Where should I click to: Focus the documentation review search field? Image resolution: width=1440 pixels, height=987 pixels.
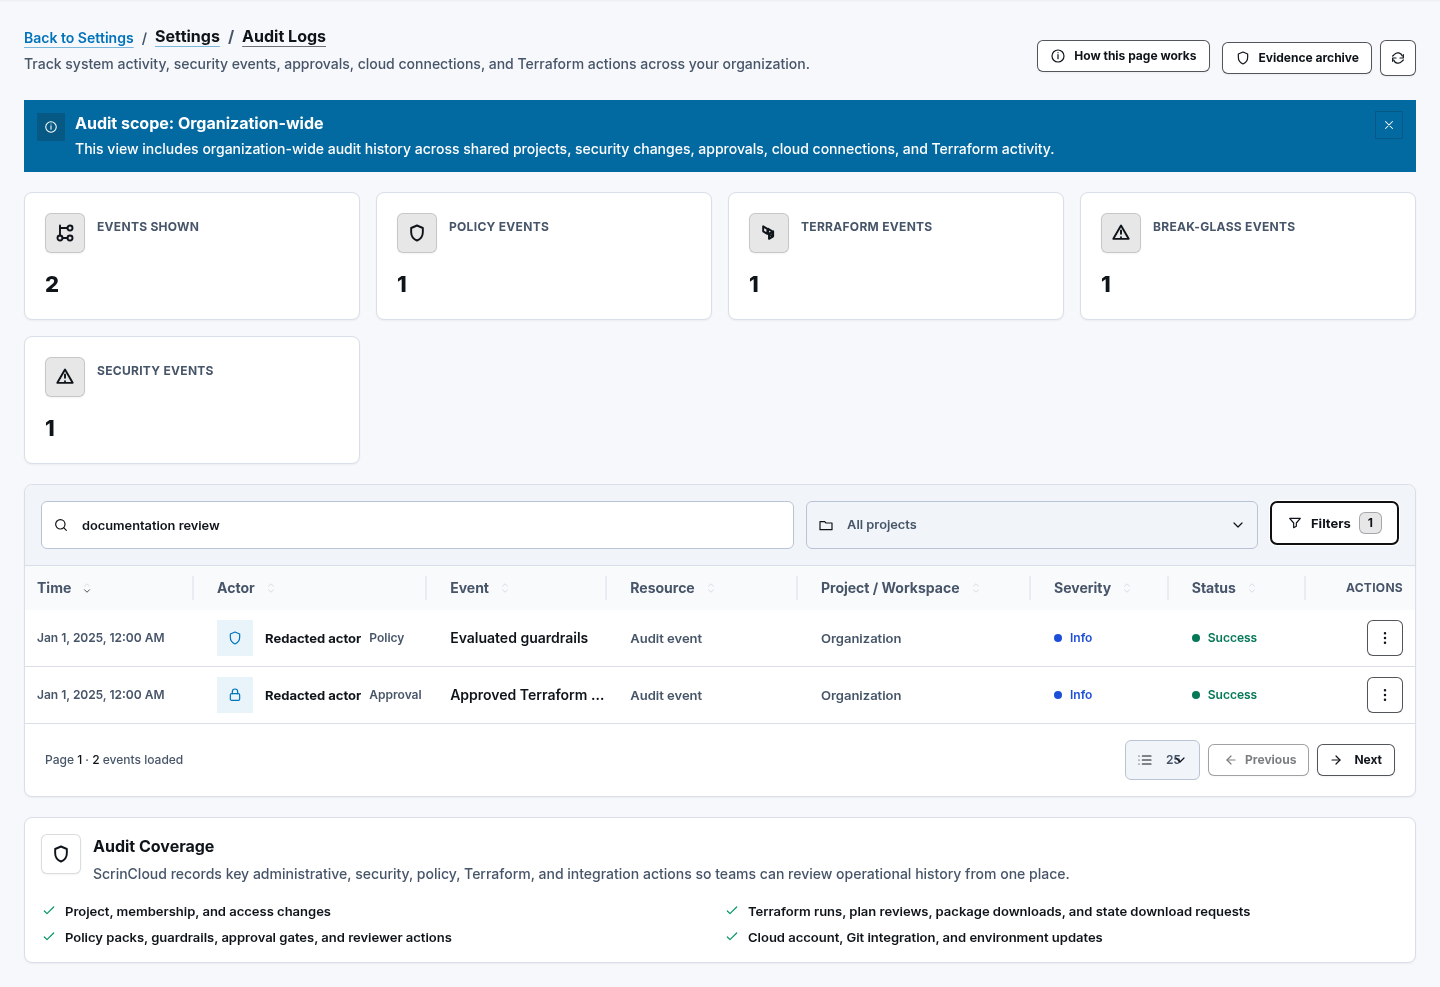[417, 525]
